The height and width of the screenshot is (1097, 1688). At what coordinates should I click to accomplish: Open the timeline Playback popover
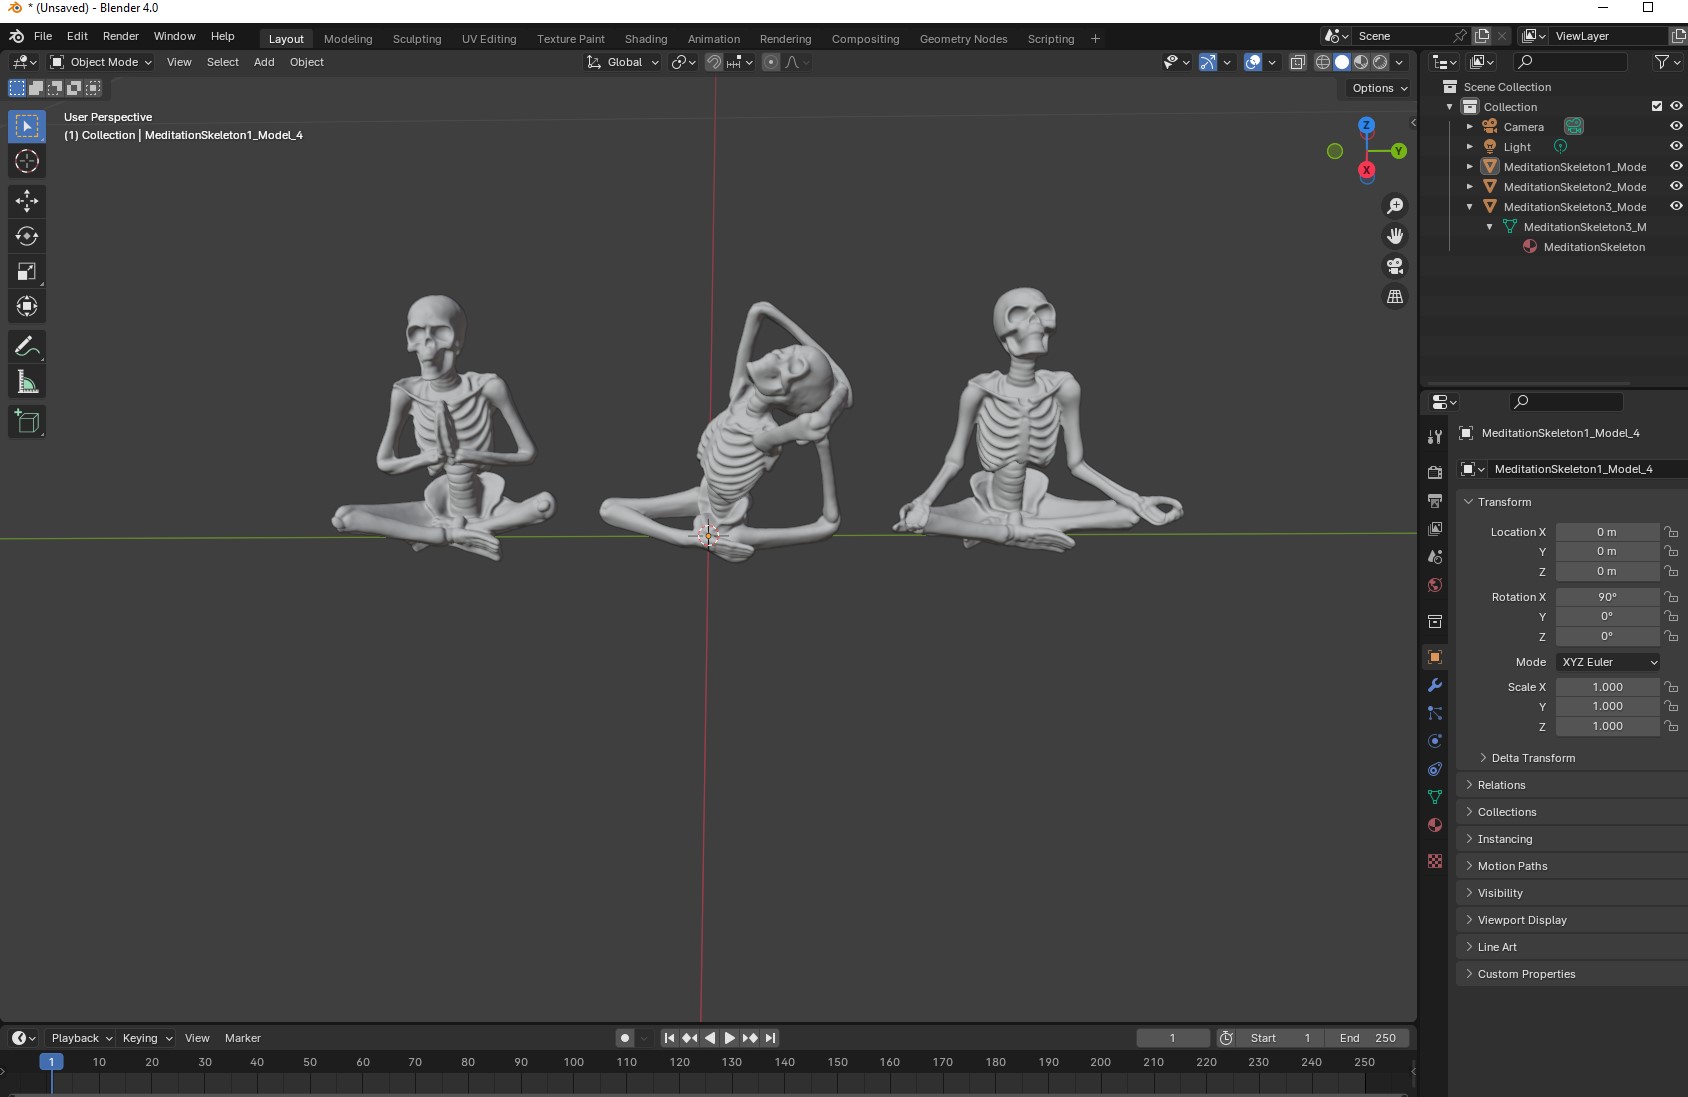[82, 1038]
